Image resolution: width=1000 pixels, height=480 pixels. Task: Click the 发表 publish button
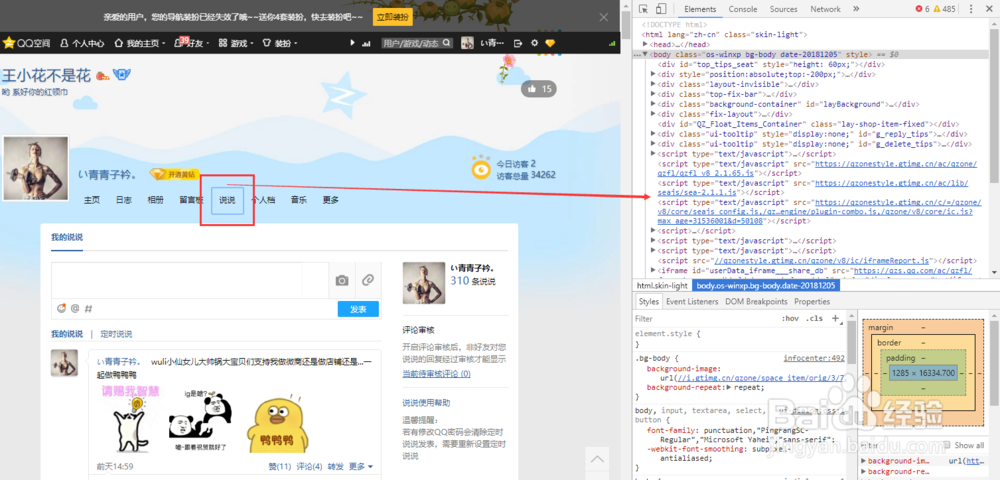tap(358, 309)
